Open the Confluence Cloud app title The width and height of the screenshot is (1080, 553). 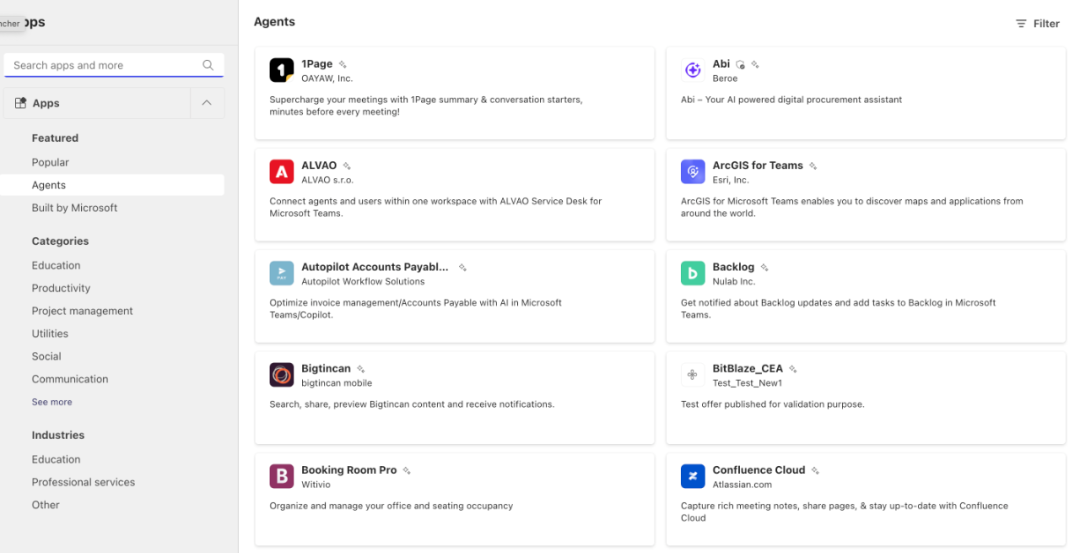click(x=758, y=470)
